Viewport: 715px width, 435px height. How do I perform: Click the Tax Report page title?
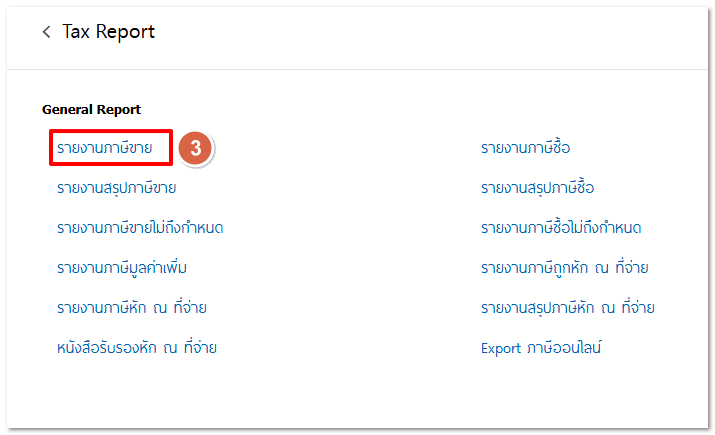click(109, 32)
